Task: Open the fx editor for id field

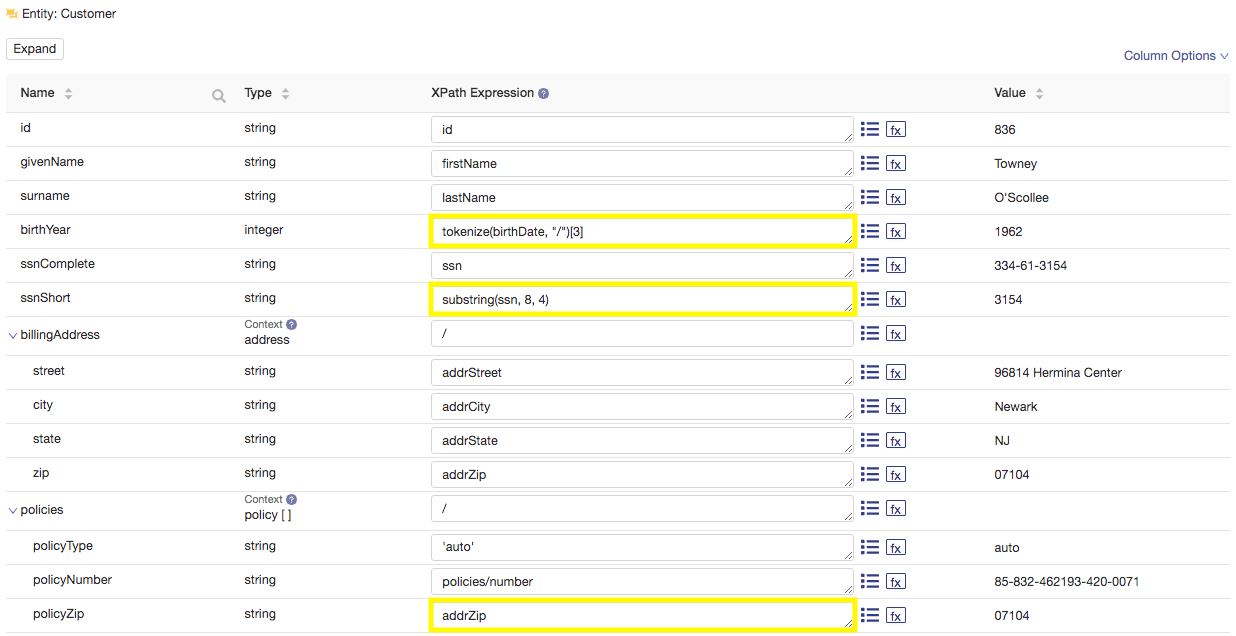Action: tap(896, 129)
